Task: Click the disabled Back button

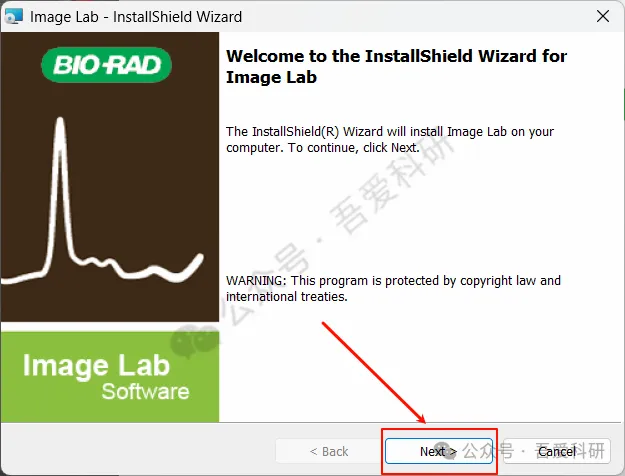Action: pyautogui.click(x=328, y=451)
